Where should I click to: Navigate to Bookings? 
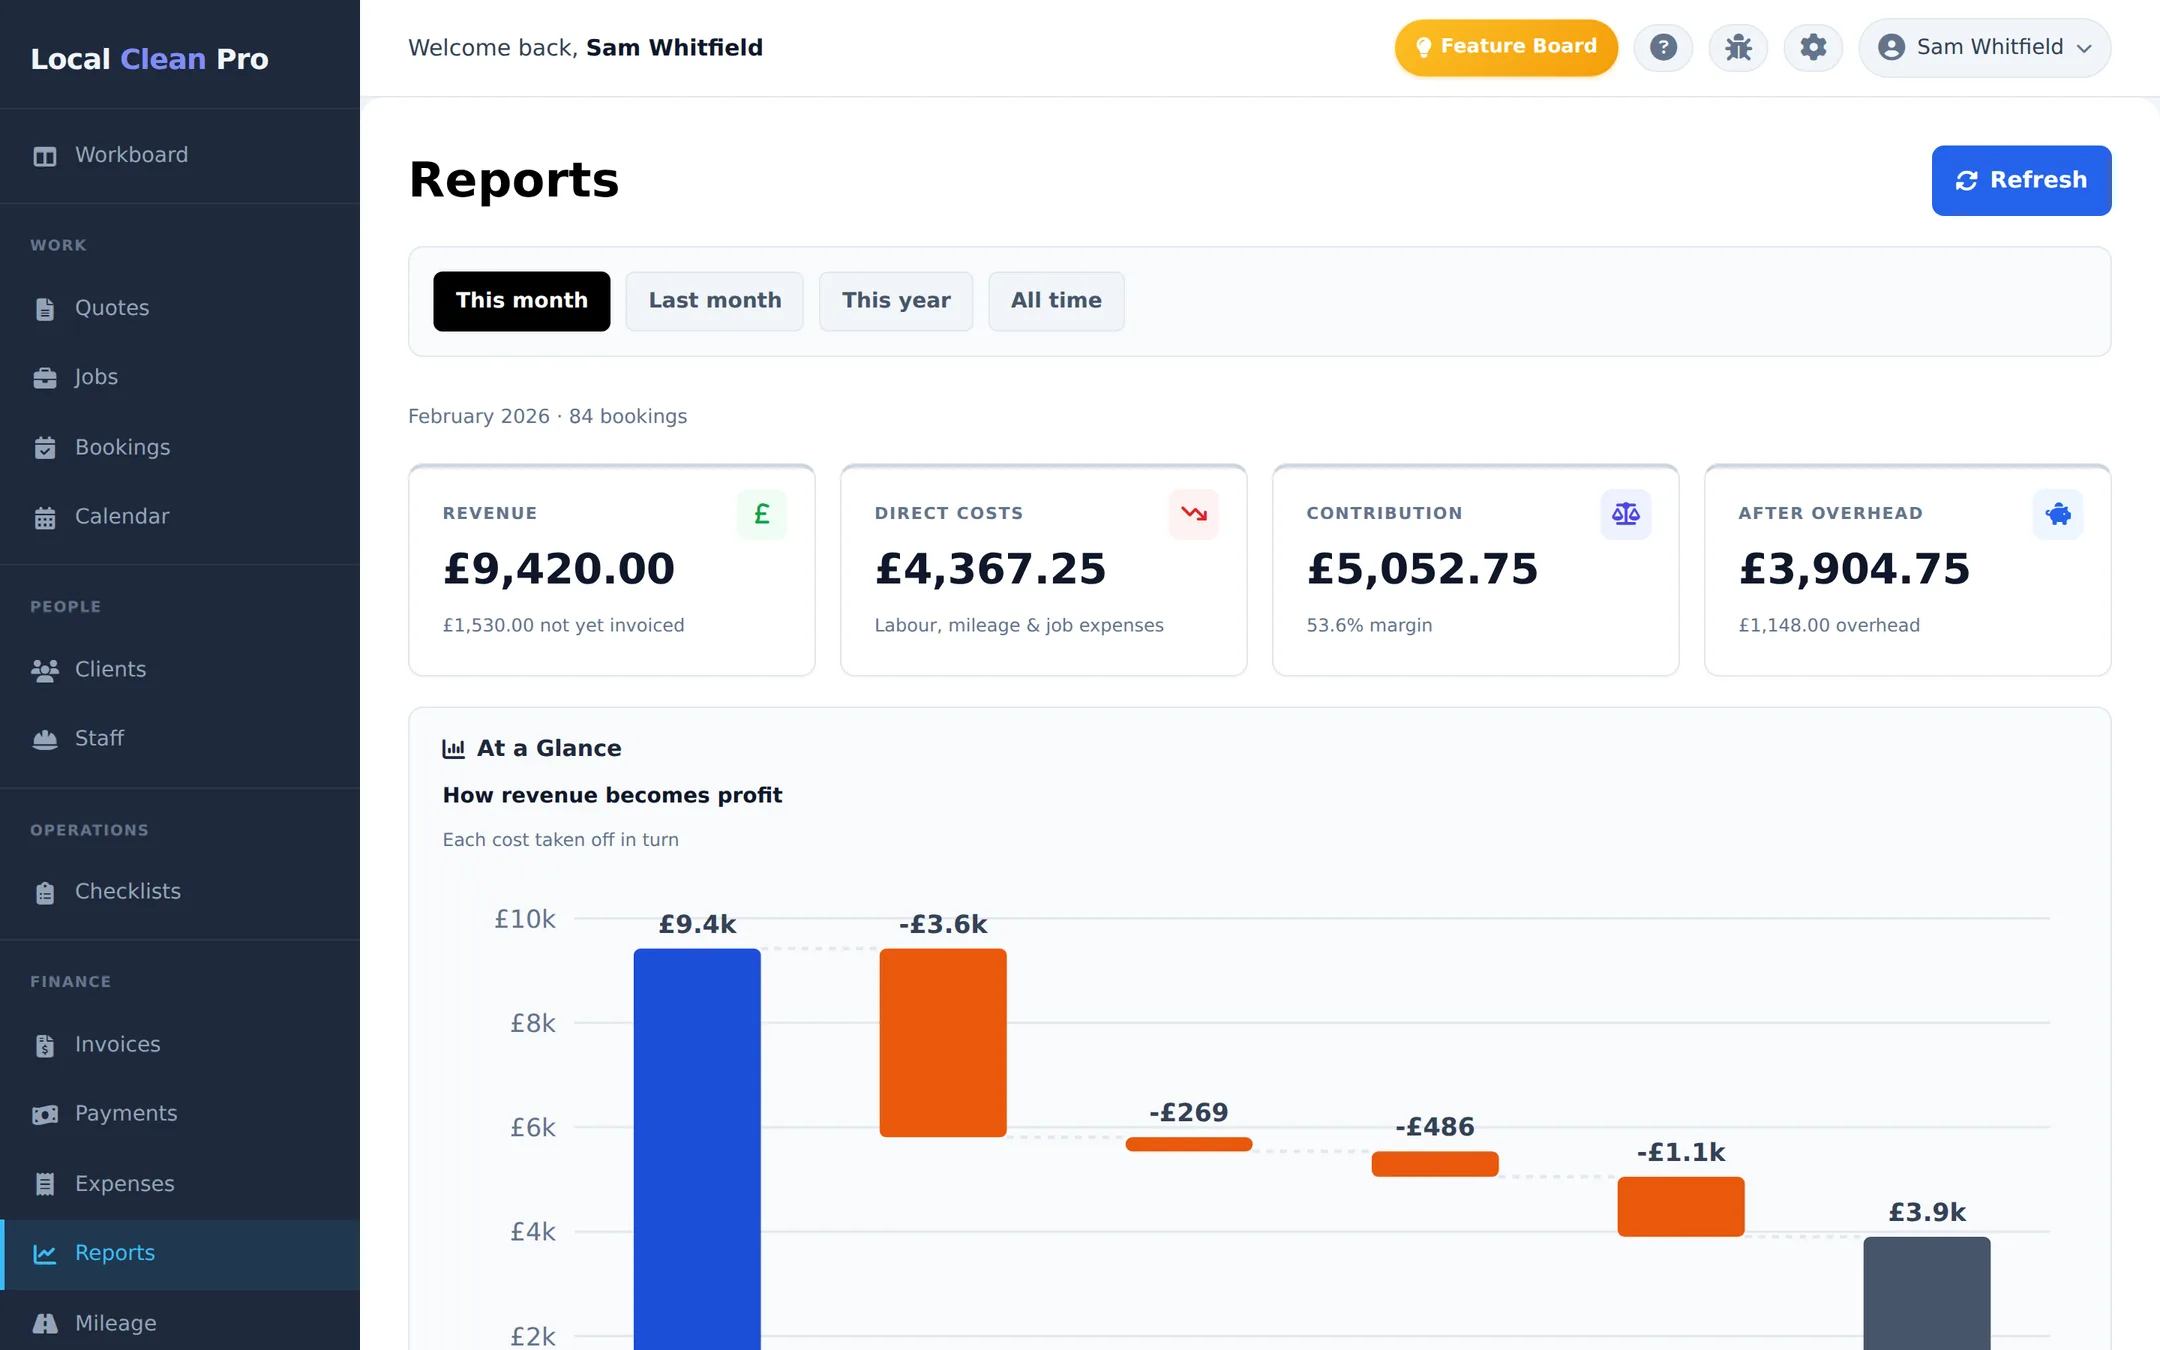[180, 448]
